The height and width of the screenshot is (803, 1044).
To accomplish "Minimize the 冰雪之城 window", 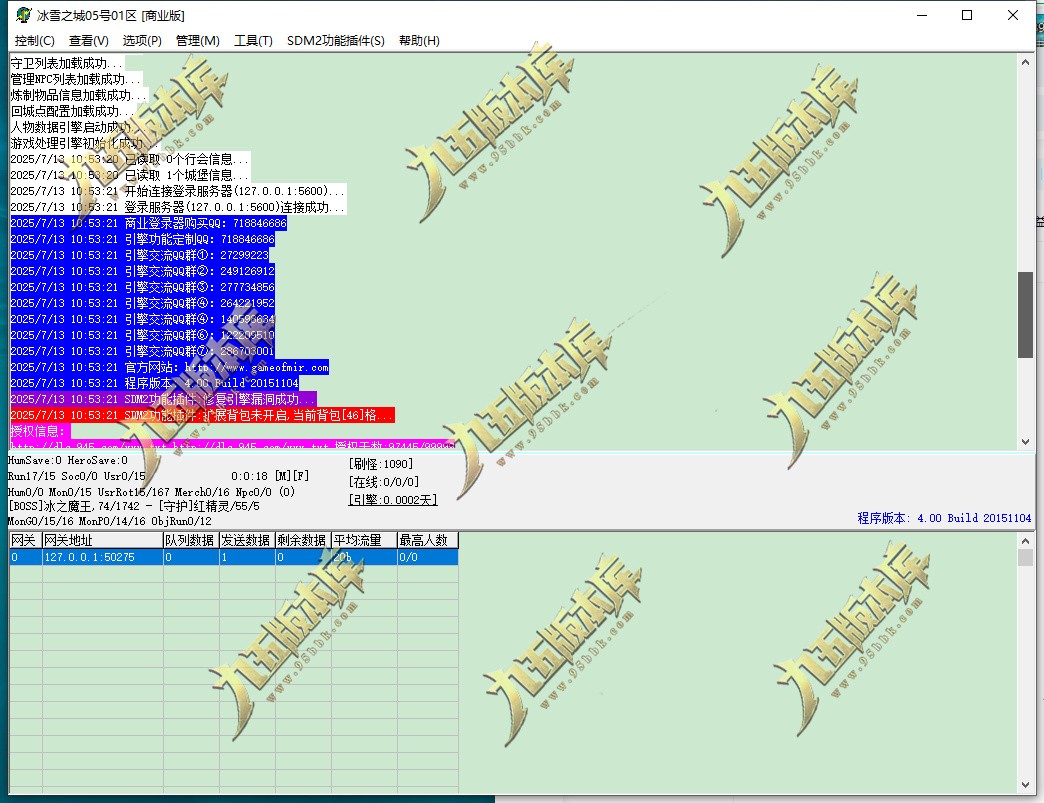I will (922, 15).
